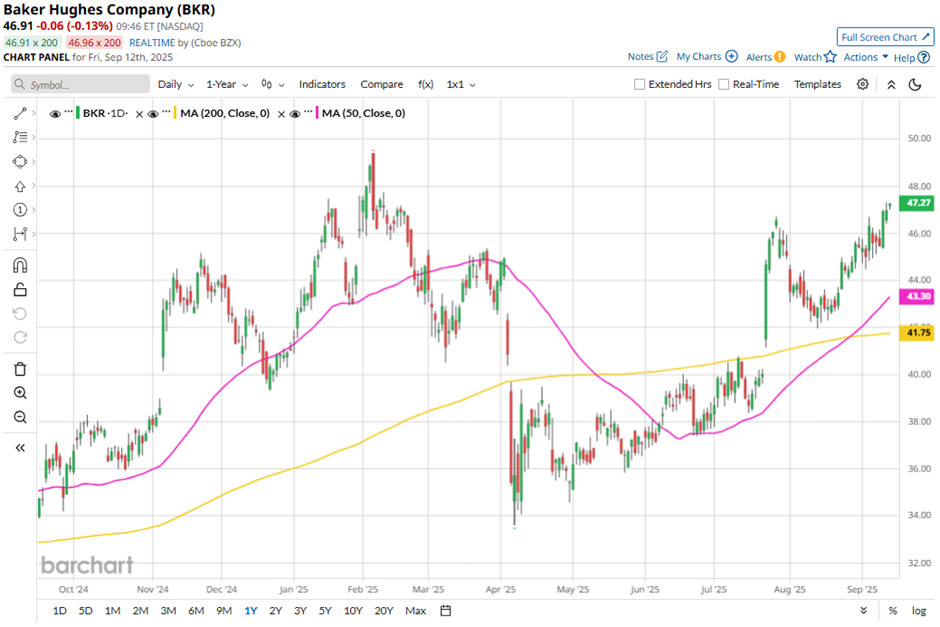Open Notes editor

coord(647,56)
